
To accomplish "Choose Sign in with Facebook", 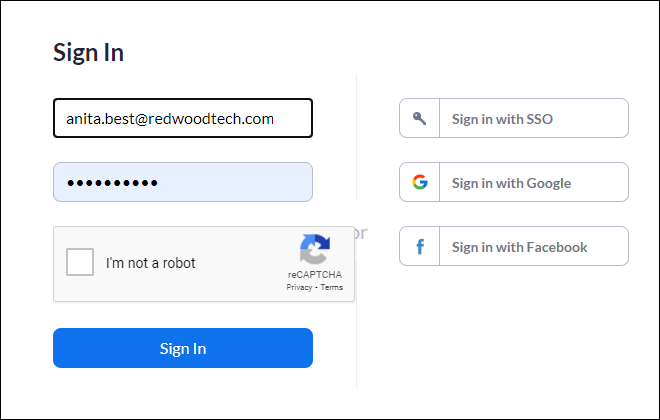I will point(514,246).
